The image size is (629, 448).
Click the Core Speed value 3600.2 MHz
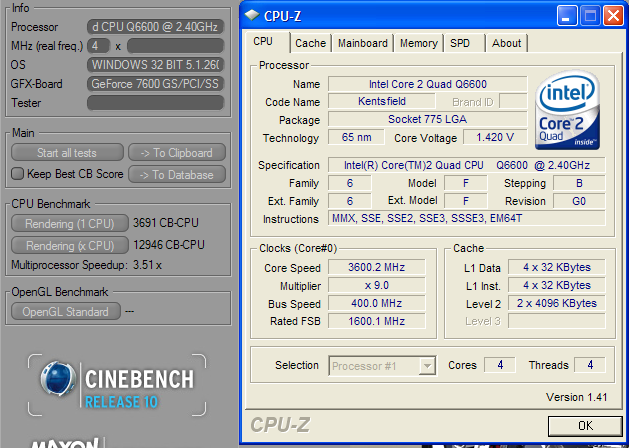tap(377, 267)
